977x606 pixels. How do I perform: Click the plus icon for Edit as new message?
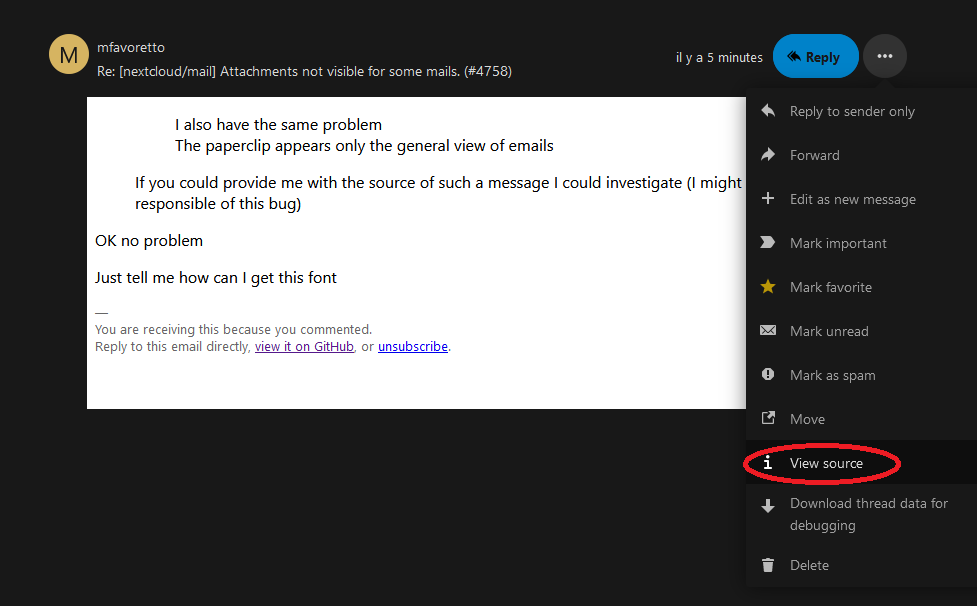768,199
